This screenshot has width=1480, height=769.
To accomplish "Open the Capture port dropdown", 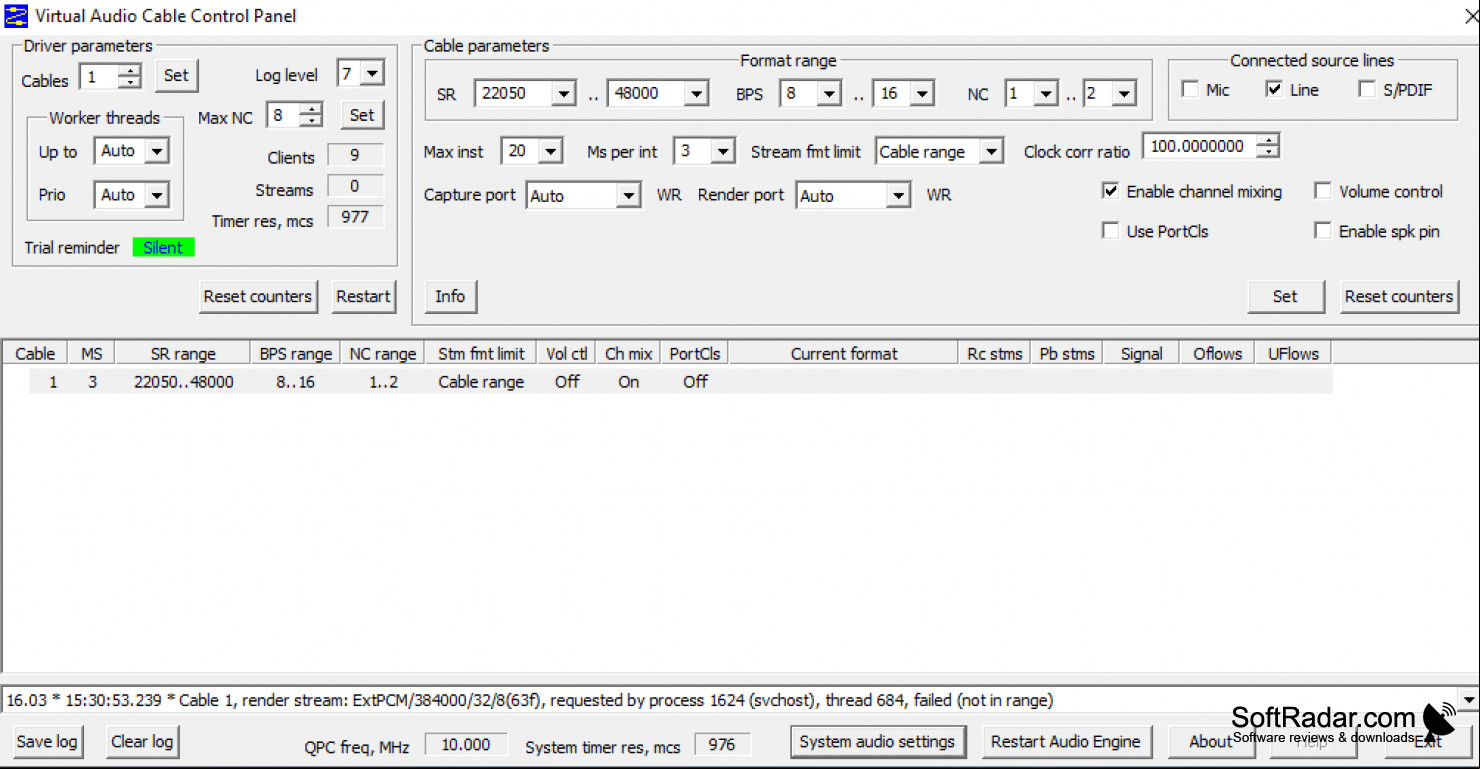I will 628,196.
